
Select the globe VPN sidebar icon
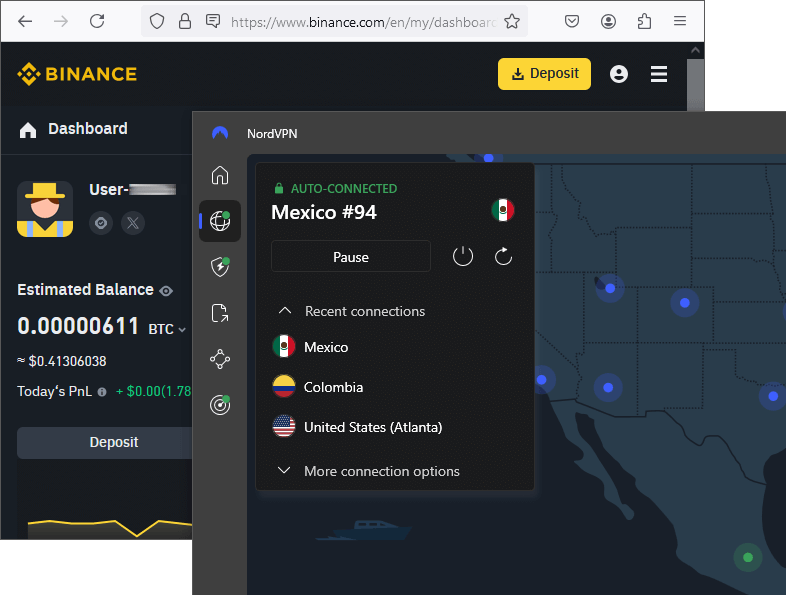pyautogui.click(x=220, y=221)
